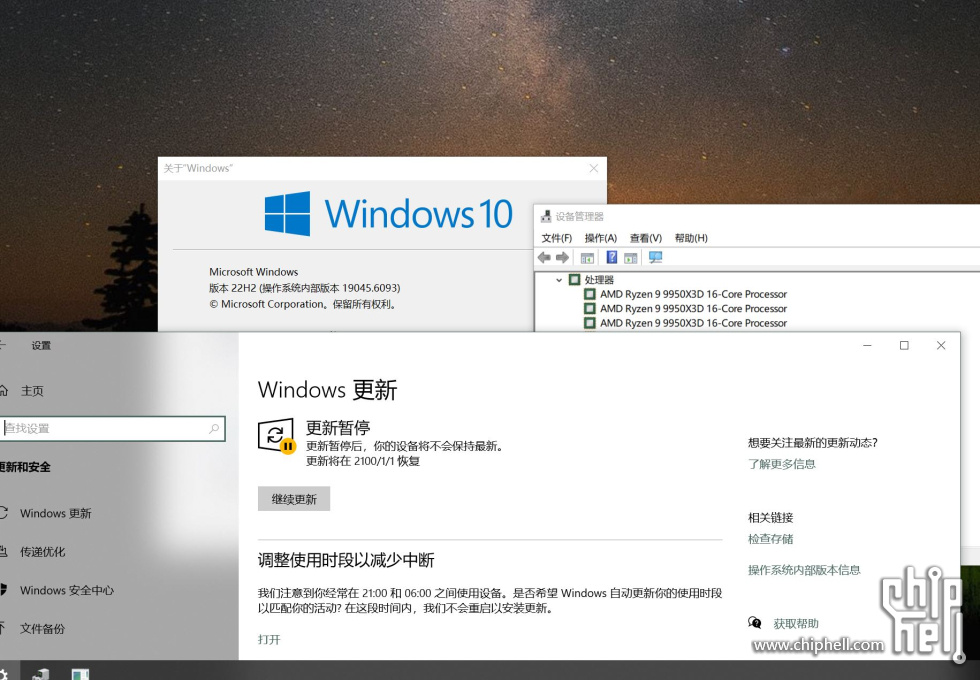This screenshot has height=680, width=980.
Task: Open the 检查存储 link
Action: (771, 539)
